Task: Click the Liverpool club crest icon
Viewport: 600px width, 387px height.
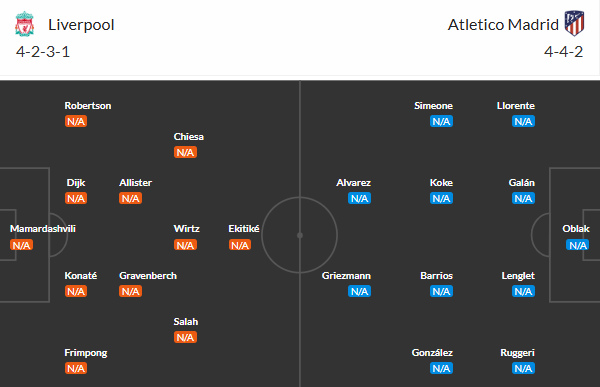Action: click(x=24, y=24)
